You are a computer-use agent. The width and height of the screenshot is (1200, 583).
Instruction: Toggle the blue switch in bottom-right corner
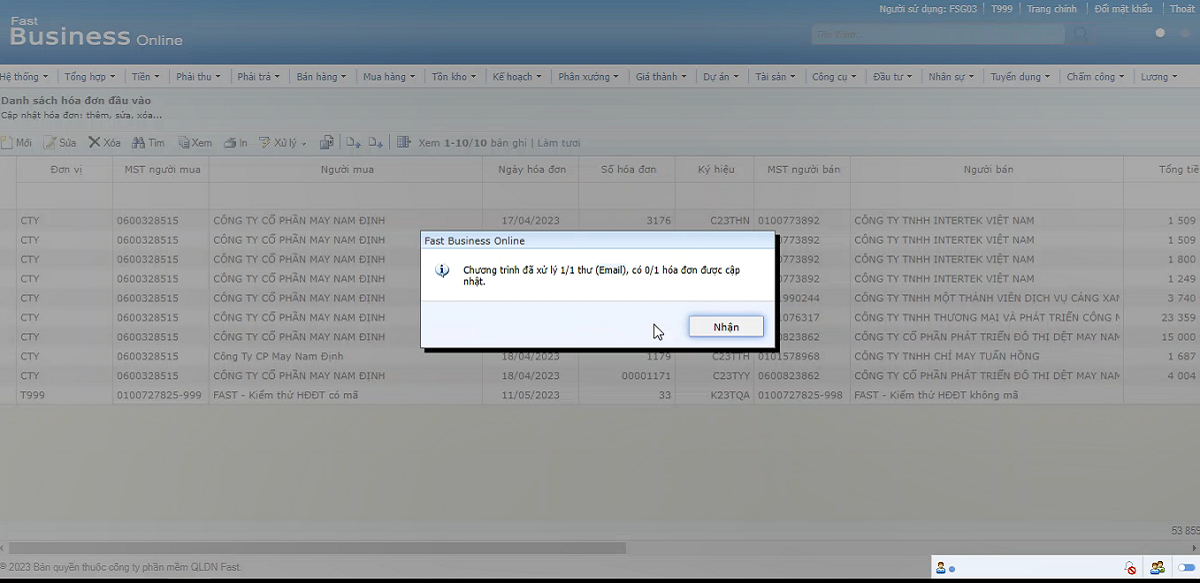coord(1186,568)
